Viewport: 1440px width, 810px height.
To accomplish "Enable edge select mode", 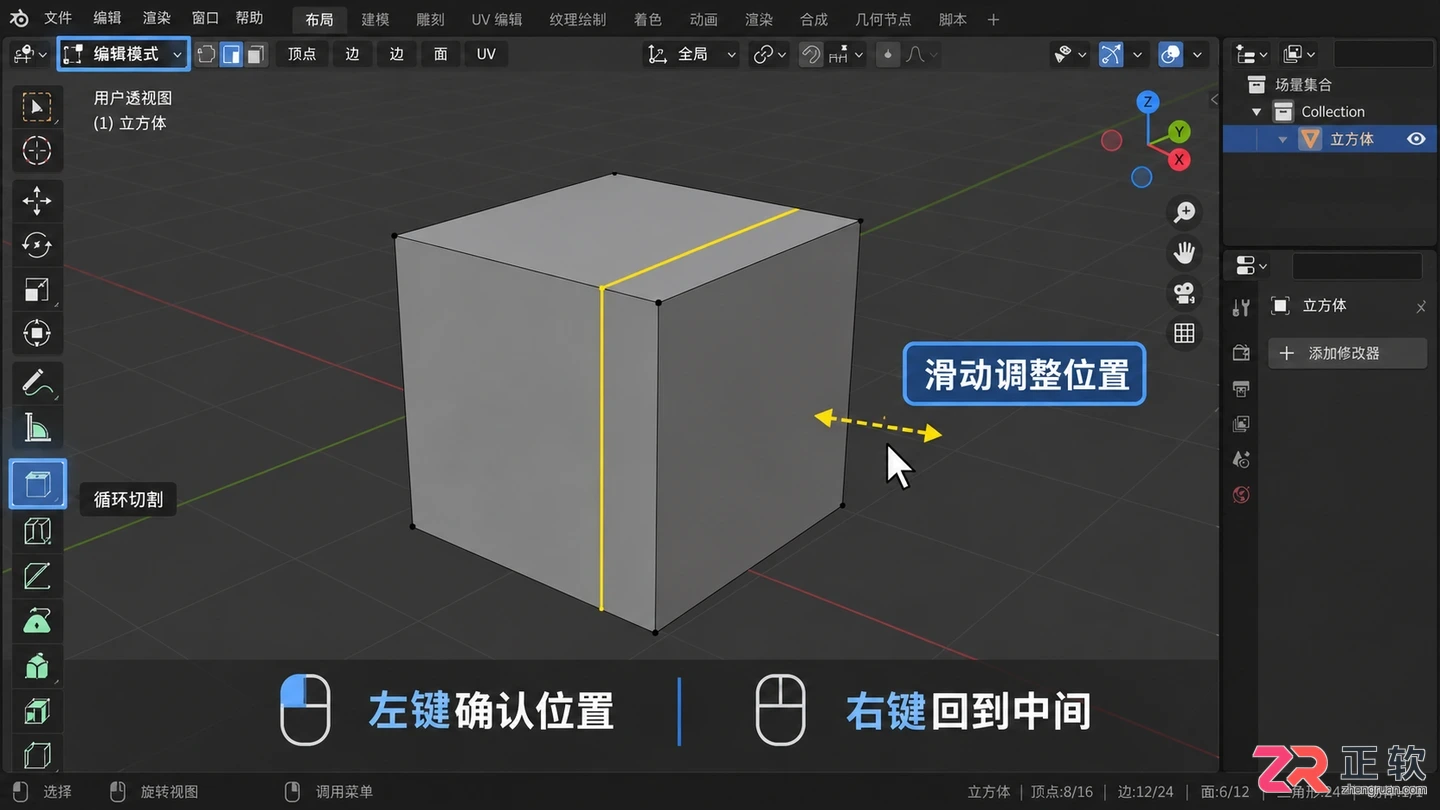I will [x=231, y=54].
